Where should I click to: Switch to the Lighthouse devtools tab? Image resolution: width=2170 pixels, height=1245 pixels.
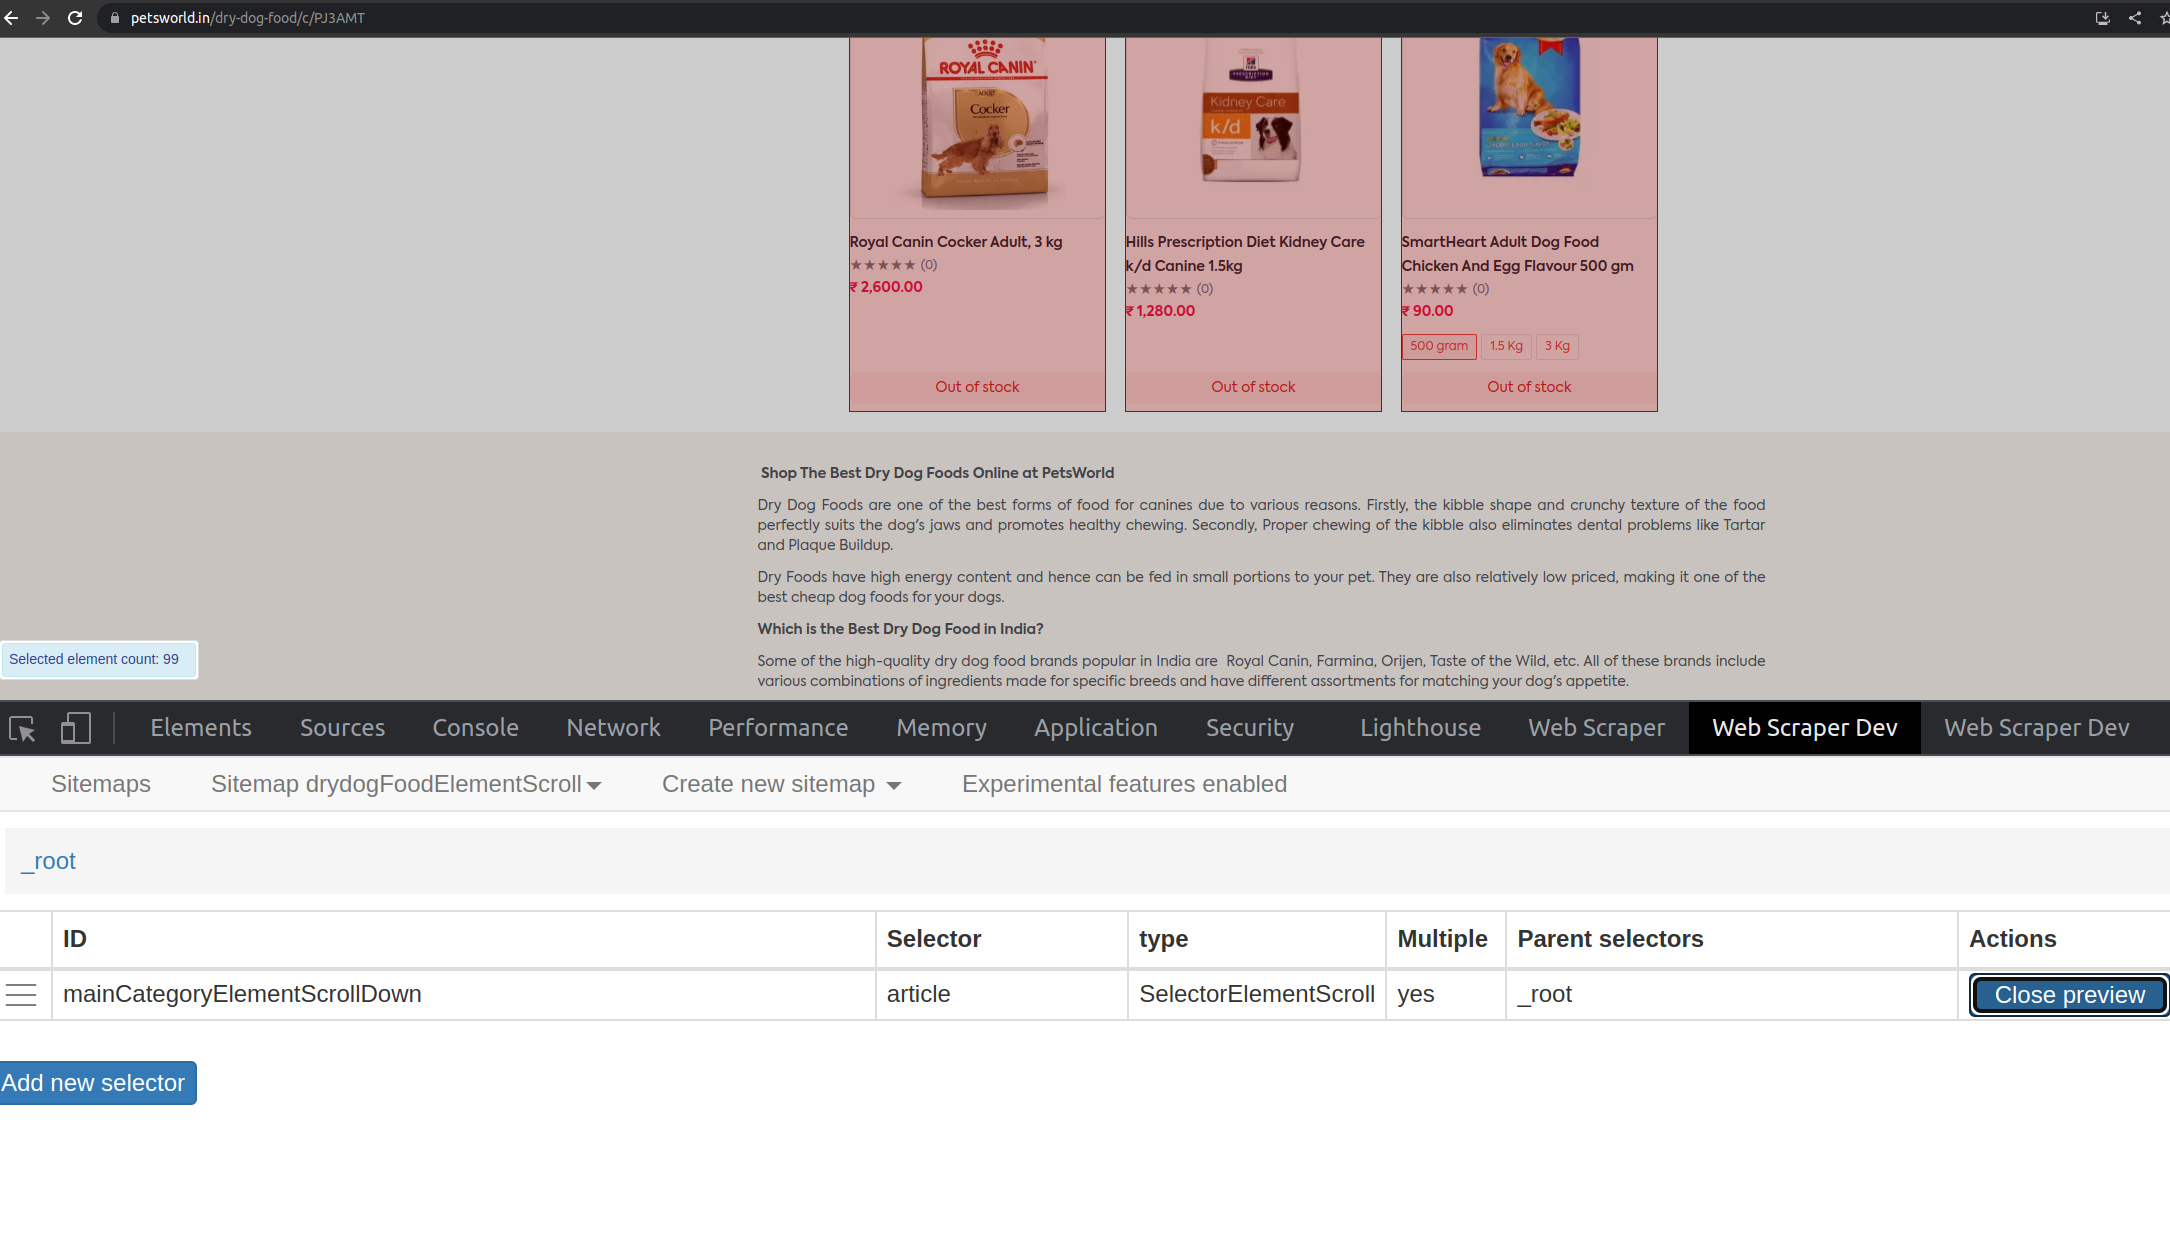[1420, 728]
